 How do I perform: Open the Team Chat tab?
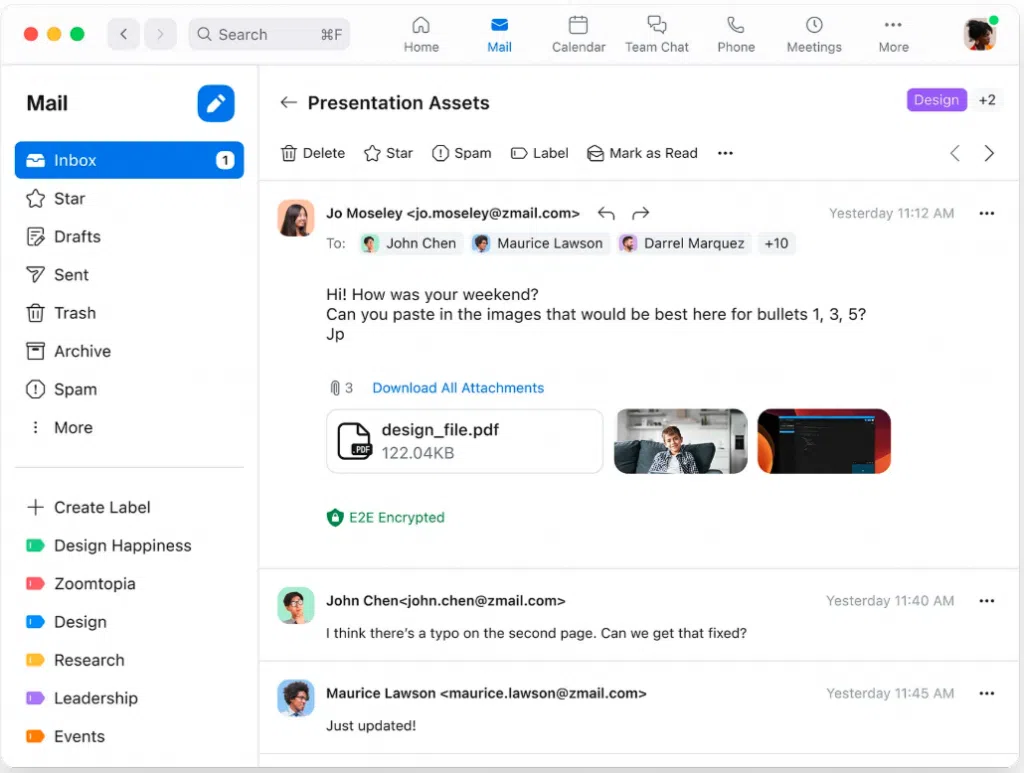[x=656, y=34]
